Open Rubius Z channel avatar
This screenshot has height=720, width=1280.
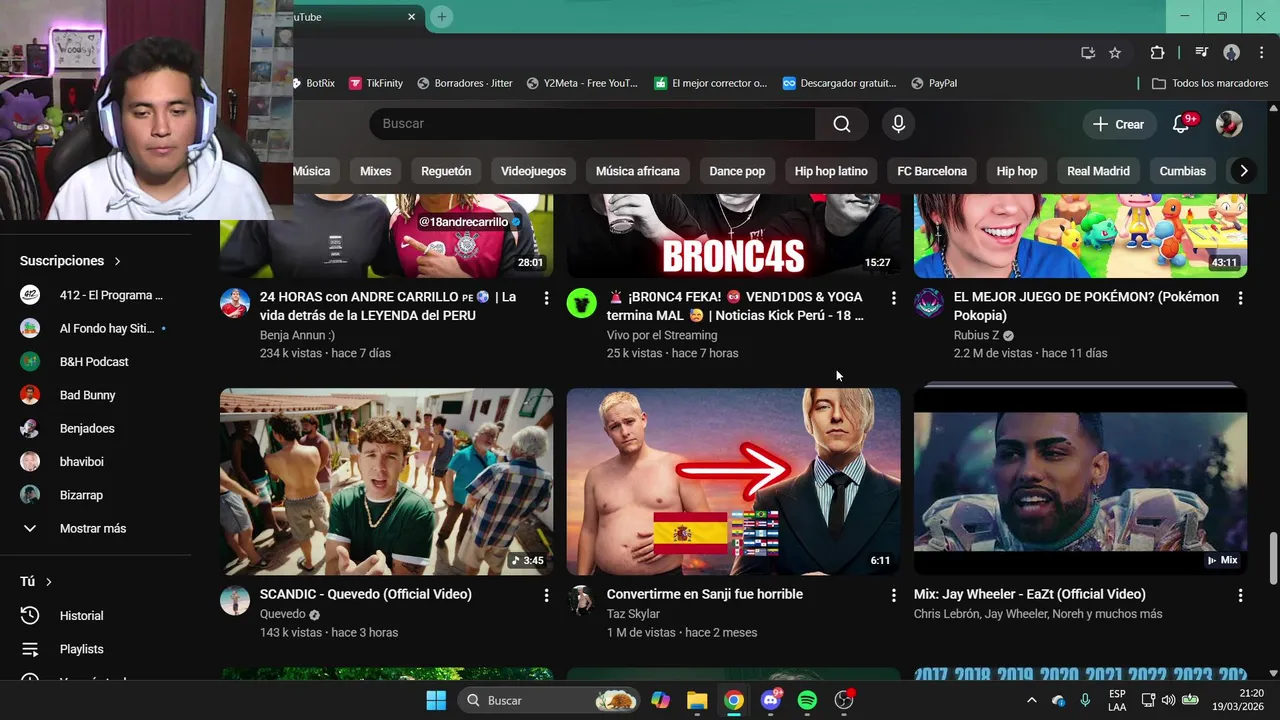pos(929,303)
